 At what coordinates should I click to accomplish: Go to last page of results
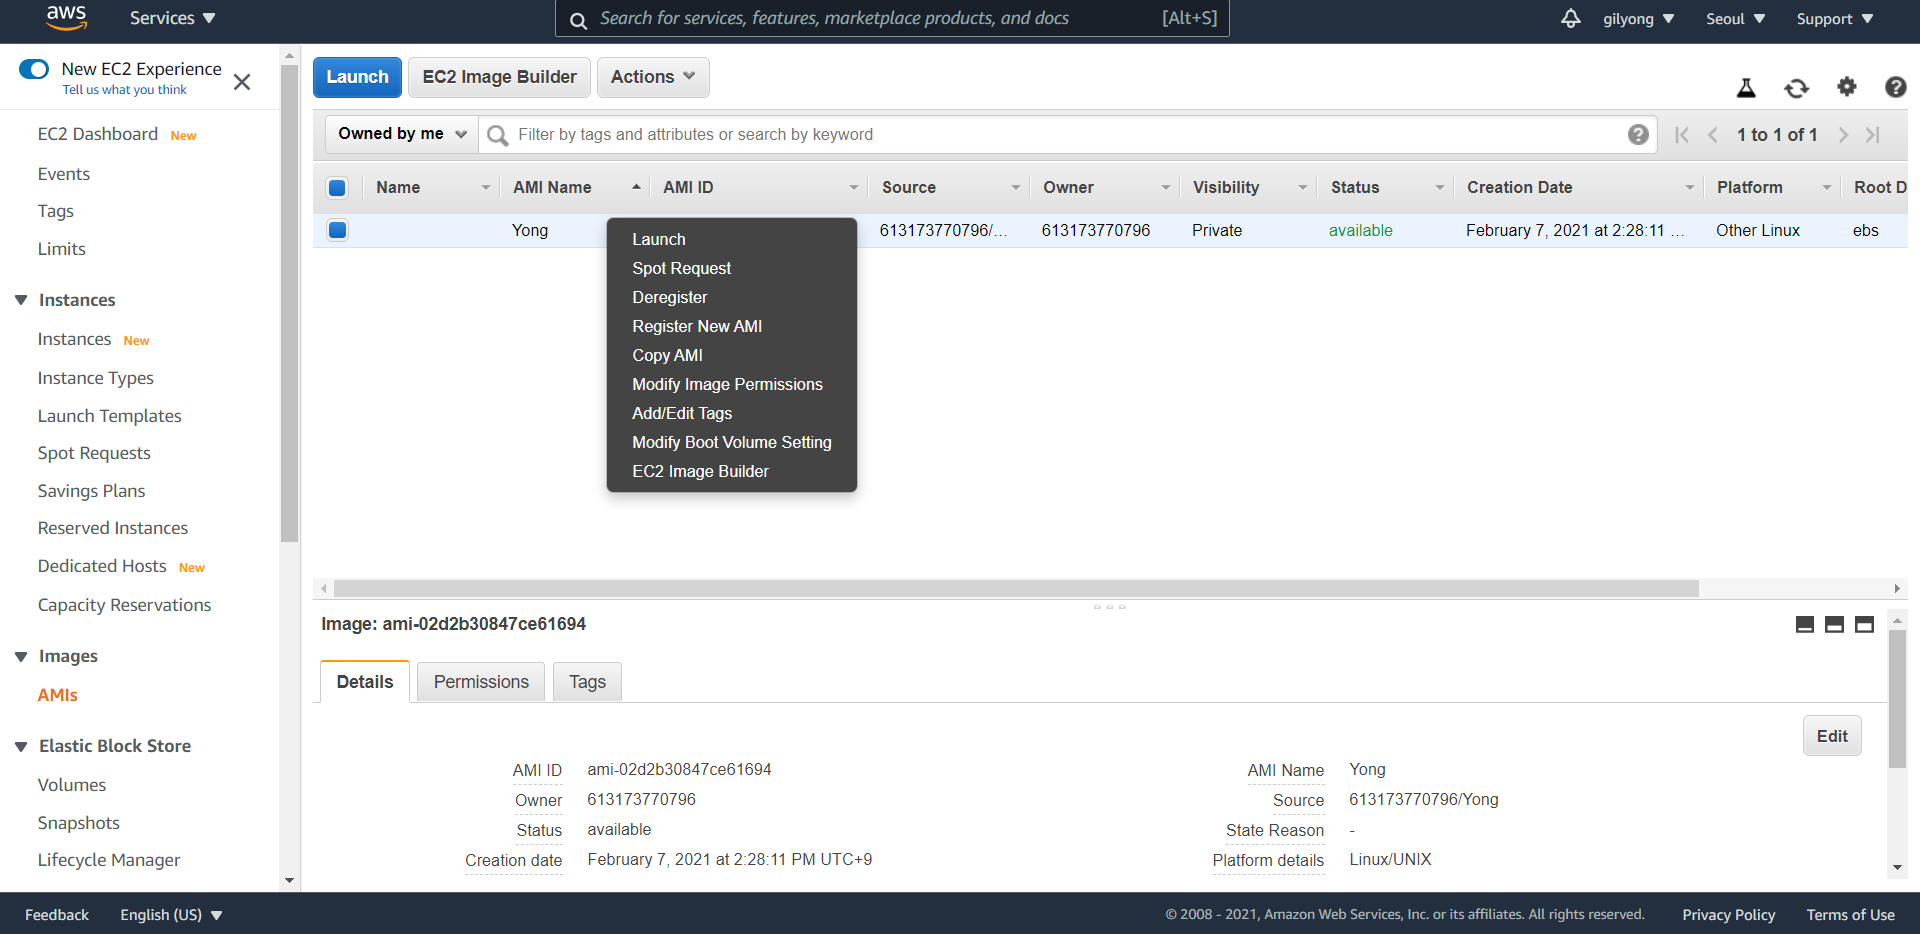[x=1873, y=135]
